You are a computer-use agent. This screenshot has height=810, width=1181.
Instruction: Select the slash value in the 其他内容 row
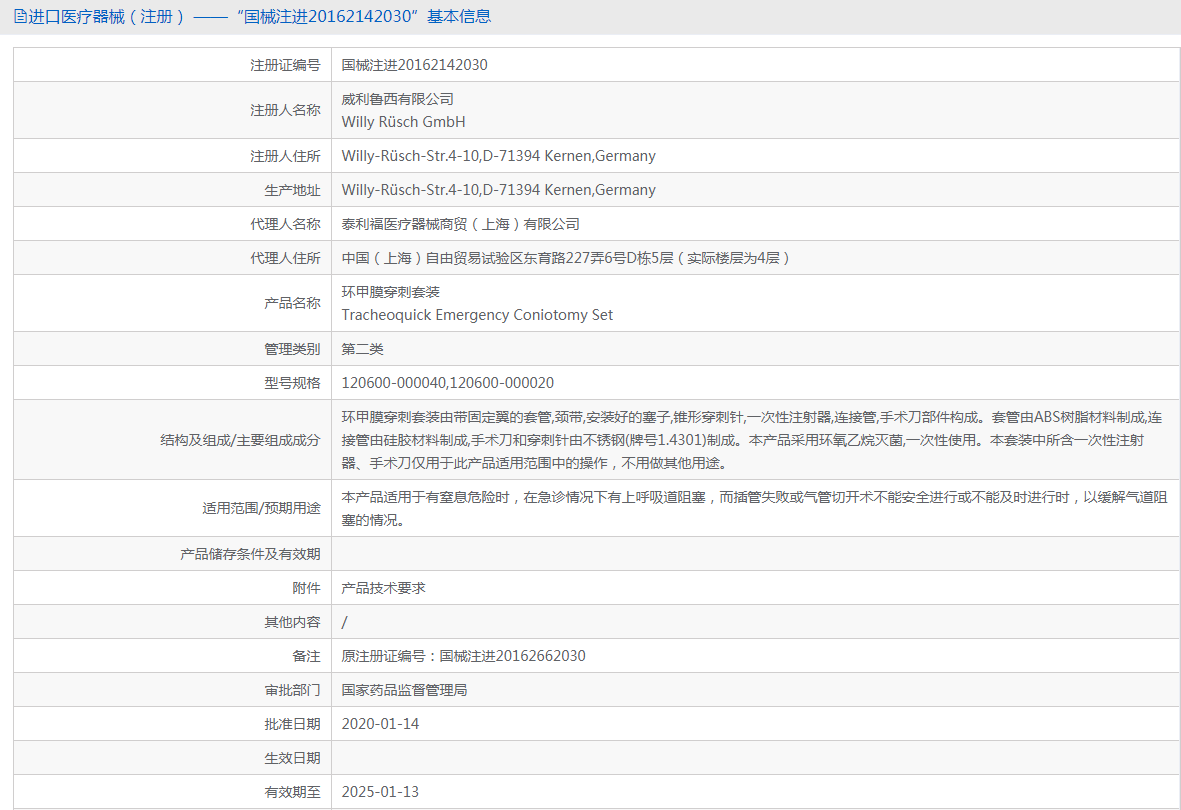pos(344,622)
